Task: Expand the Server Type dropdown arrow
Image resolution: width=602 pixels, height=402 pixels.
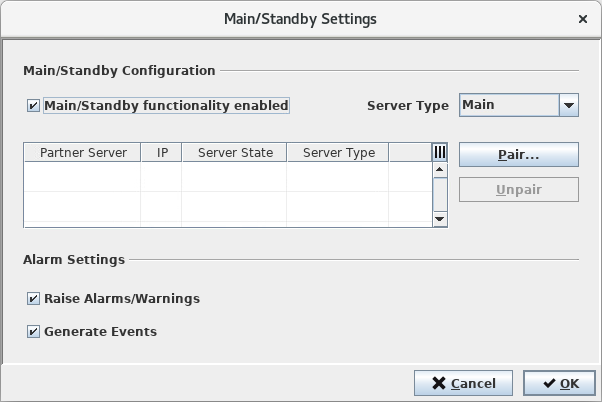Action: click(568, 105)
